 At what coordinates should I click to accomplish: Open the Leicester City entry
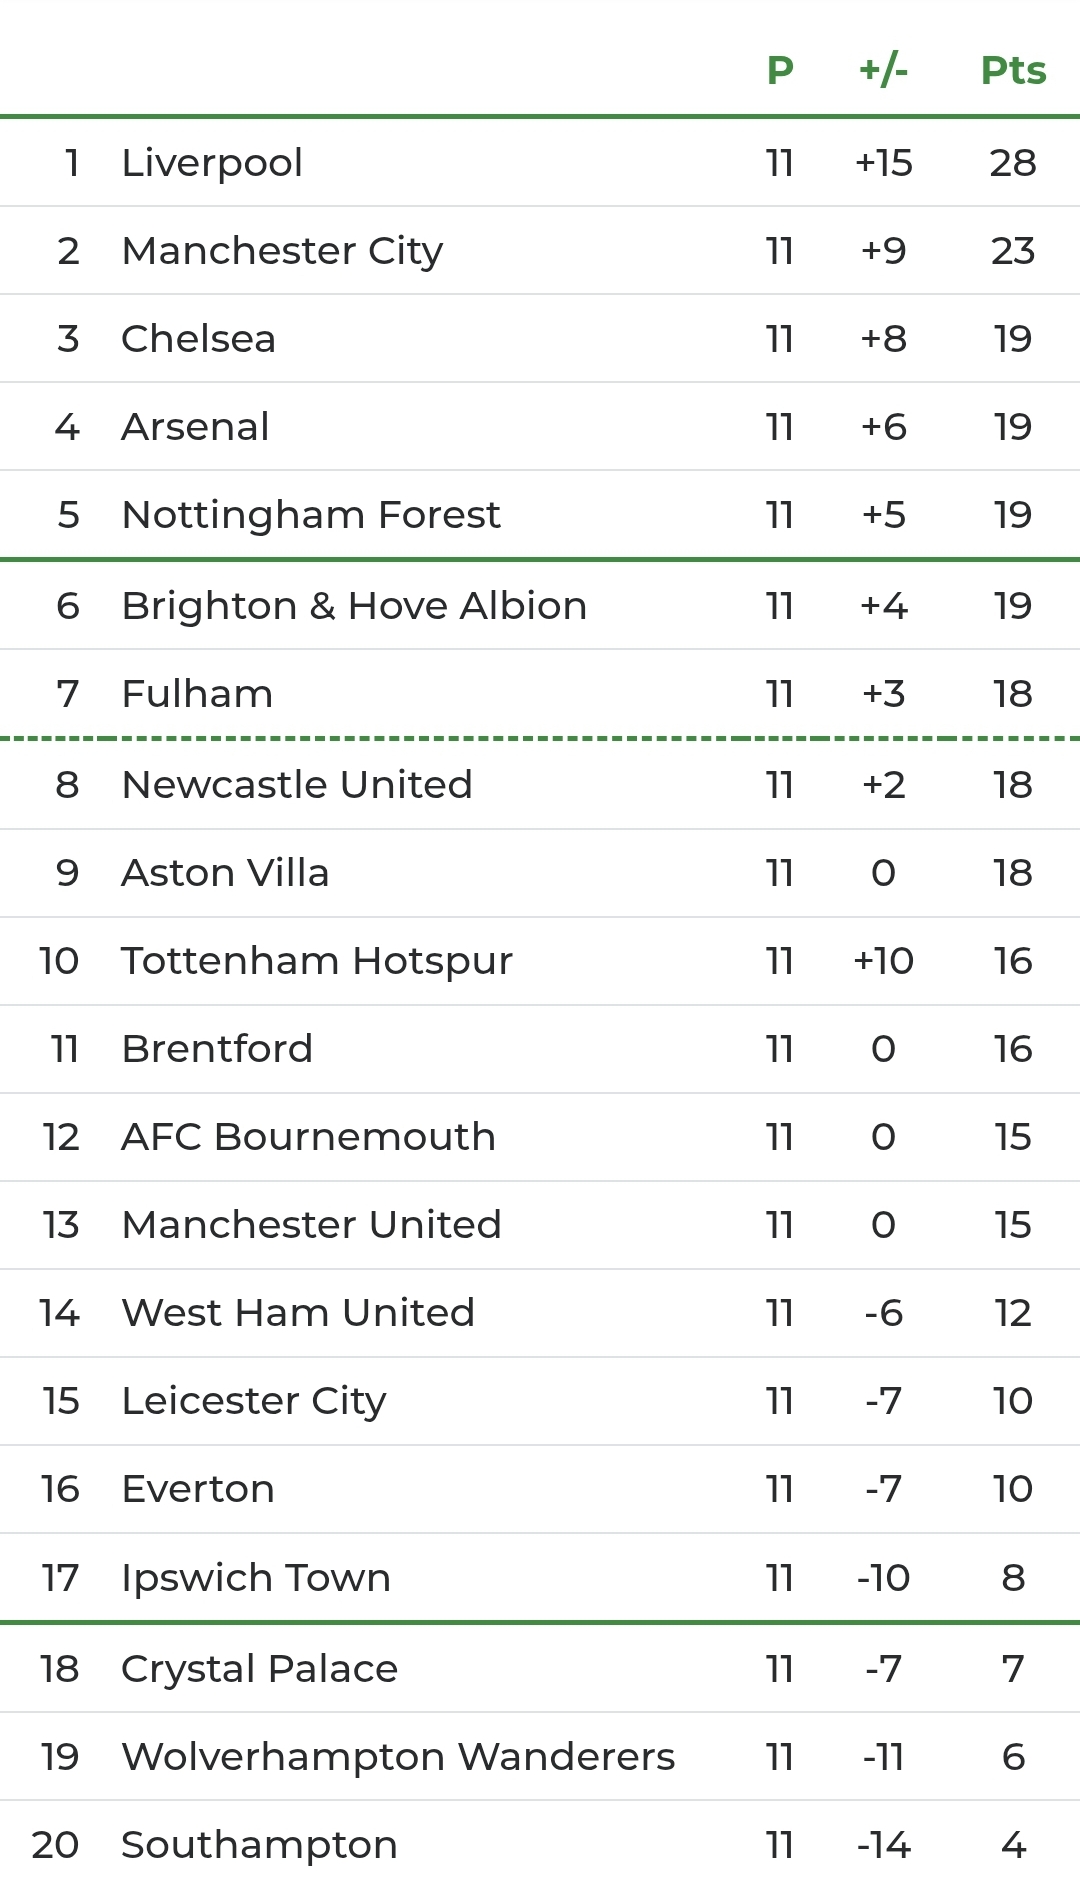(x=540, y=1401)
